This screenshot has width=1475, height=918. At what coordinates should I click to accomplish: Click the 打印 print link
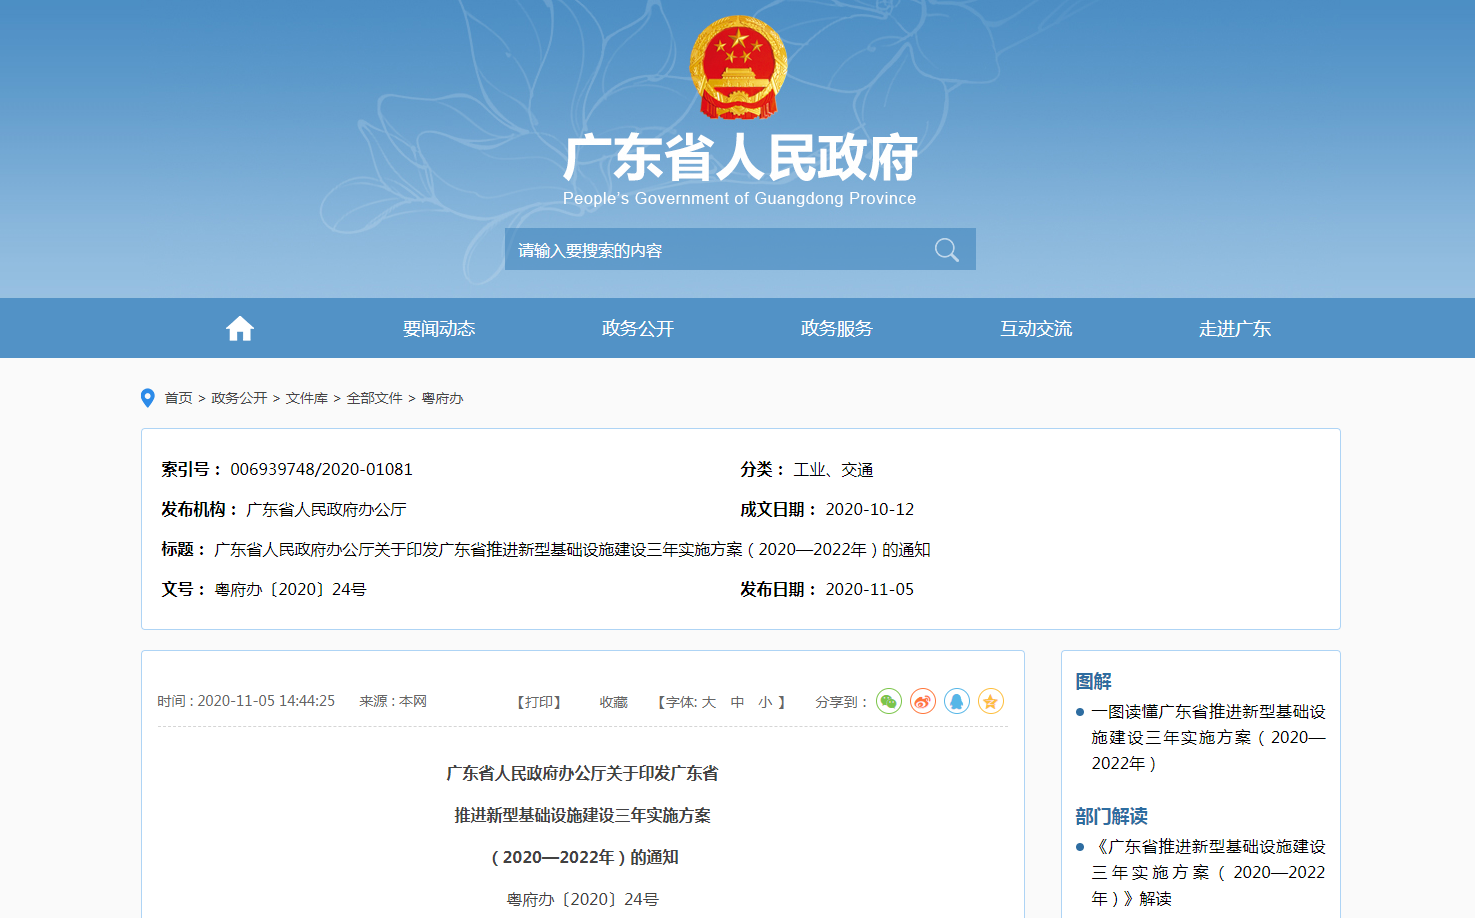point(539,702)
